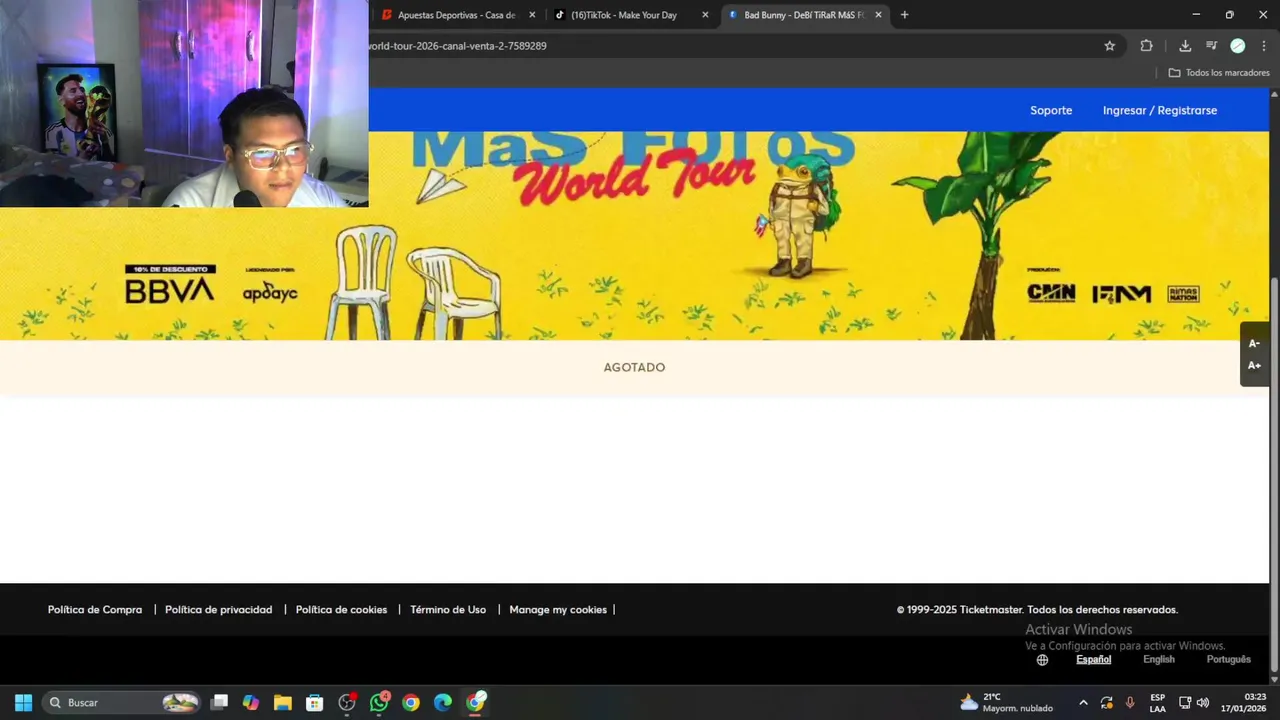Click the BBVA sponsor logo on banner
Screen dimensions: 1280x720
pos(170,285)
